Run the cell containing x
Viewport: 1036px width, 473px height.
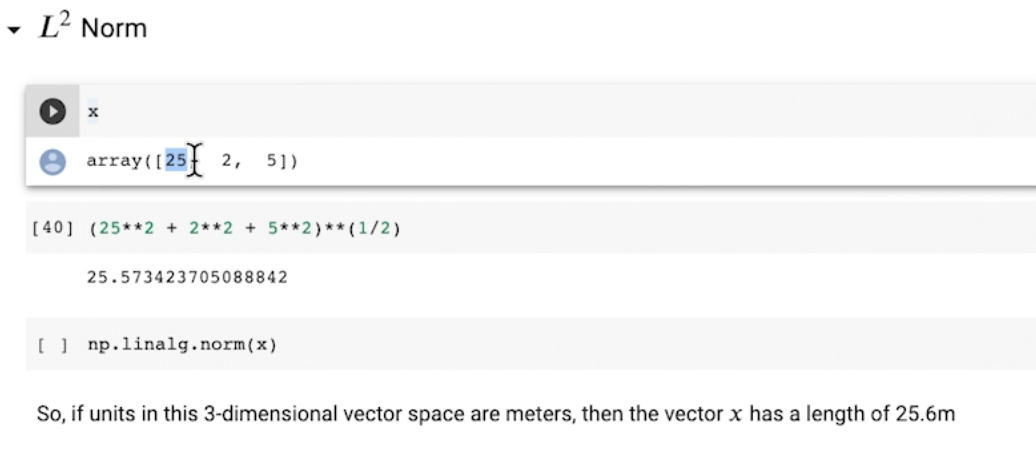click(53, 112)
